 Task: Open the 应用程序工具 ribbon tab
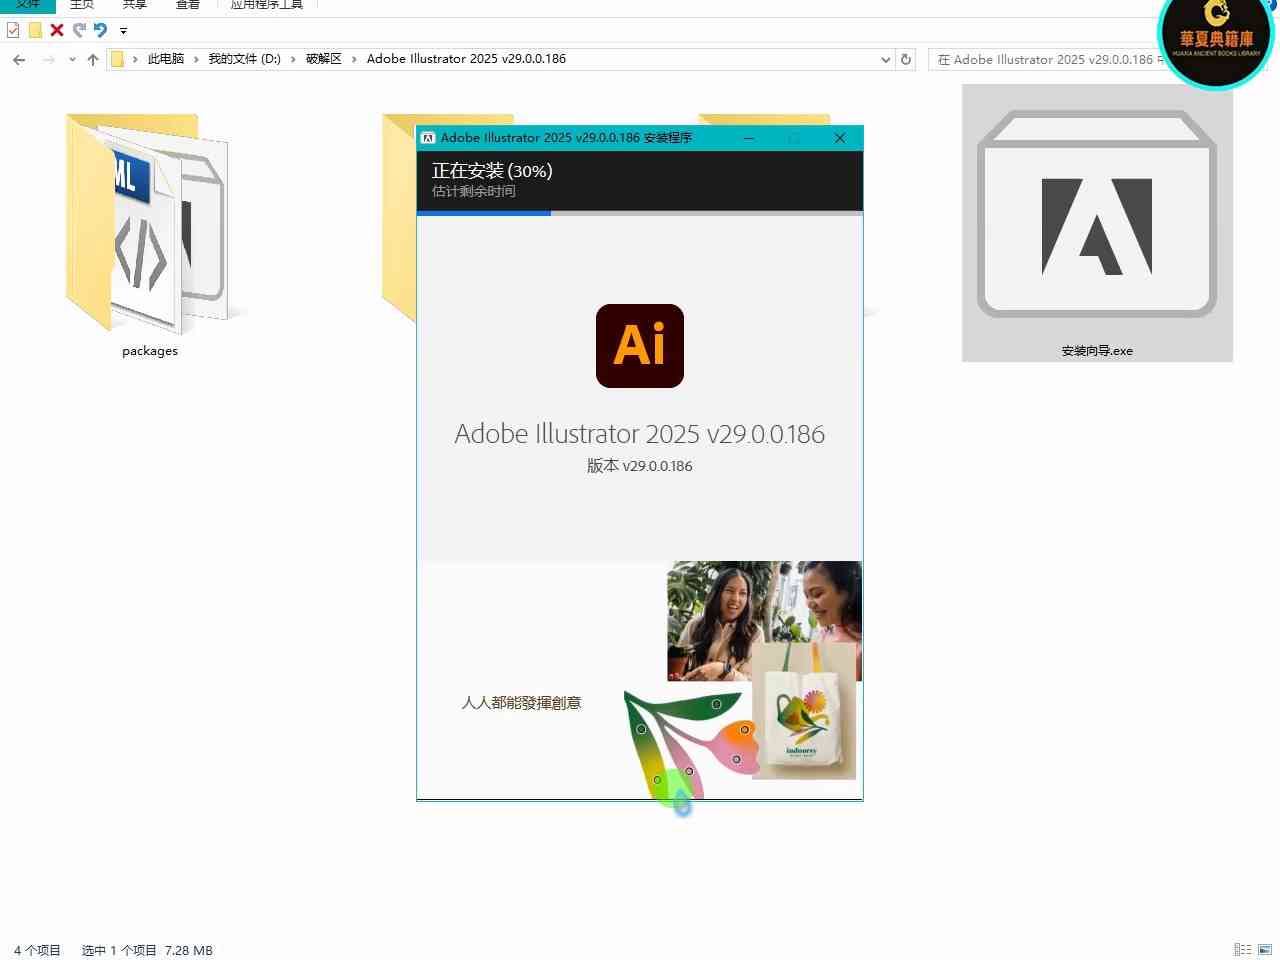click(267, 5)
